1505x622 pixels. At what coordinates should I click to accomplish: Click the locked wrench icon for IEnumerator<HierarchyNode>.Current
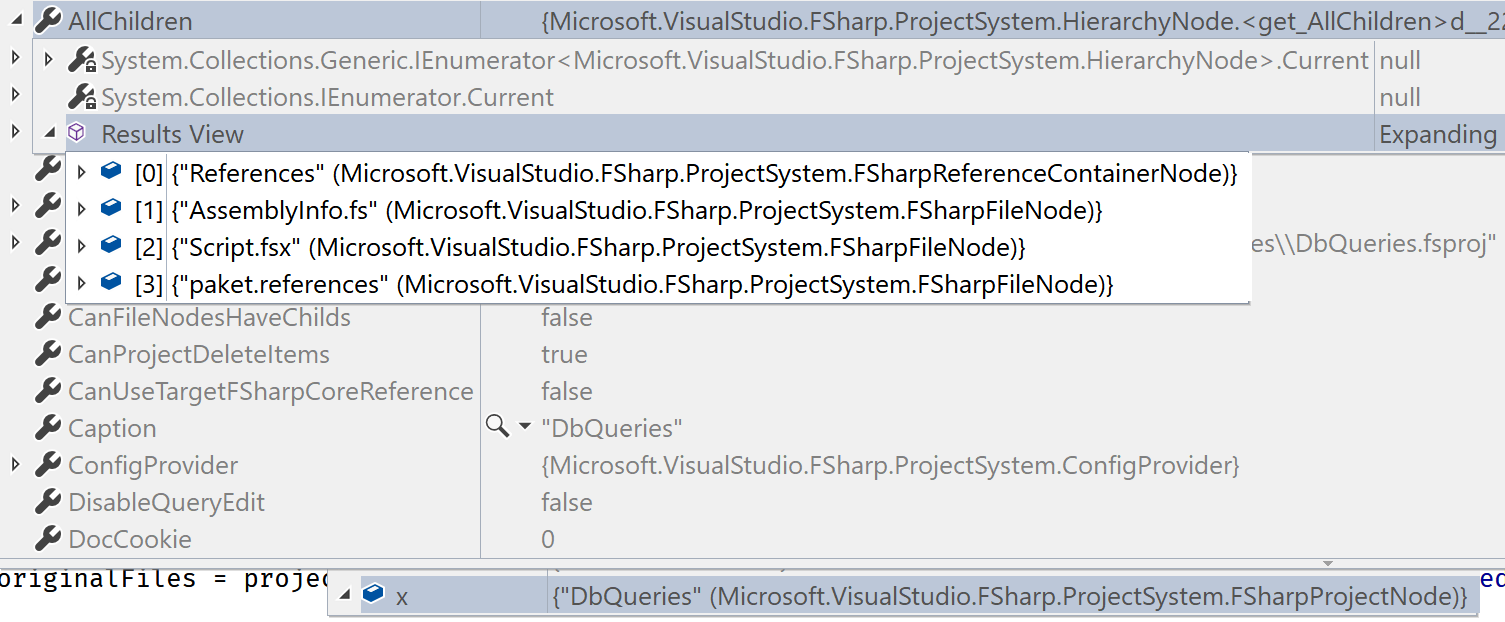(x=82, y=61)
